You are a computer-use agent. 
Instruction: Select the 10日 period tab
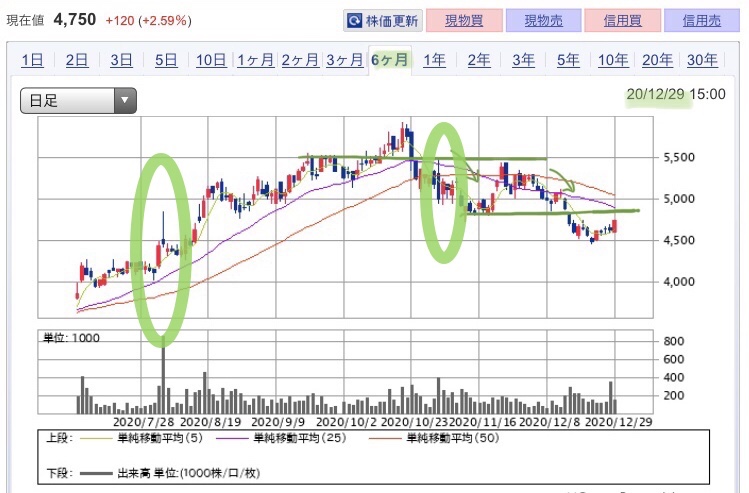(211, 60)
